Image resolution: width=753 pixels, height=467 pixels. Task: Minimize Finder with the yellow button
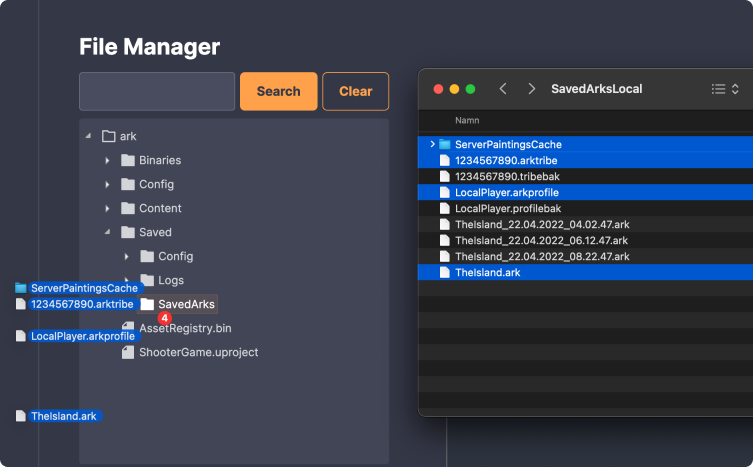click(454, 89)
